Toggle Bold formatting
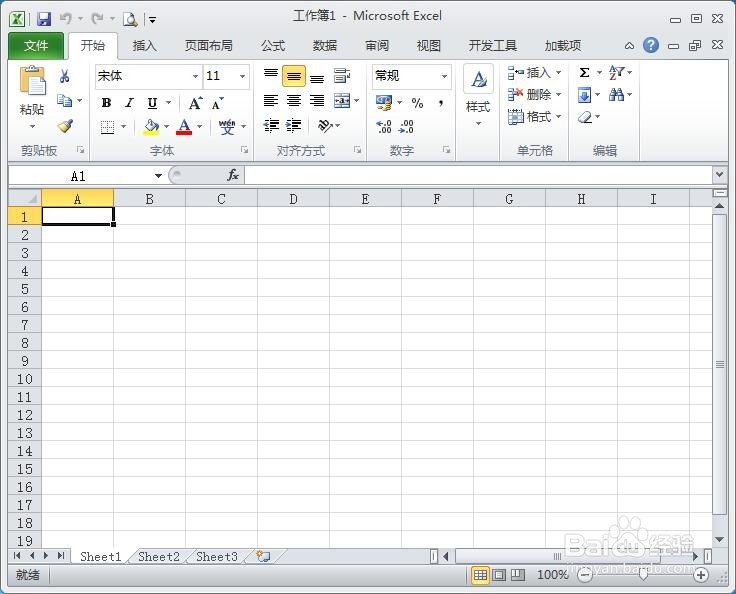Screen dimensions: 736x594 107,103
